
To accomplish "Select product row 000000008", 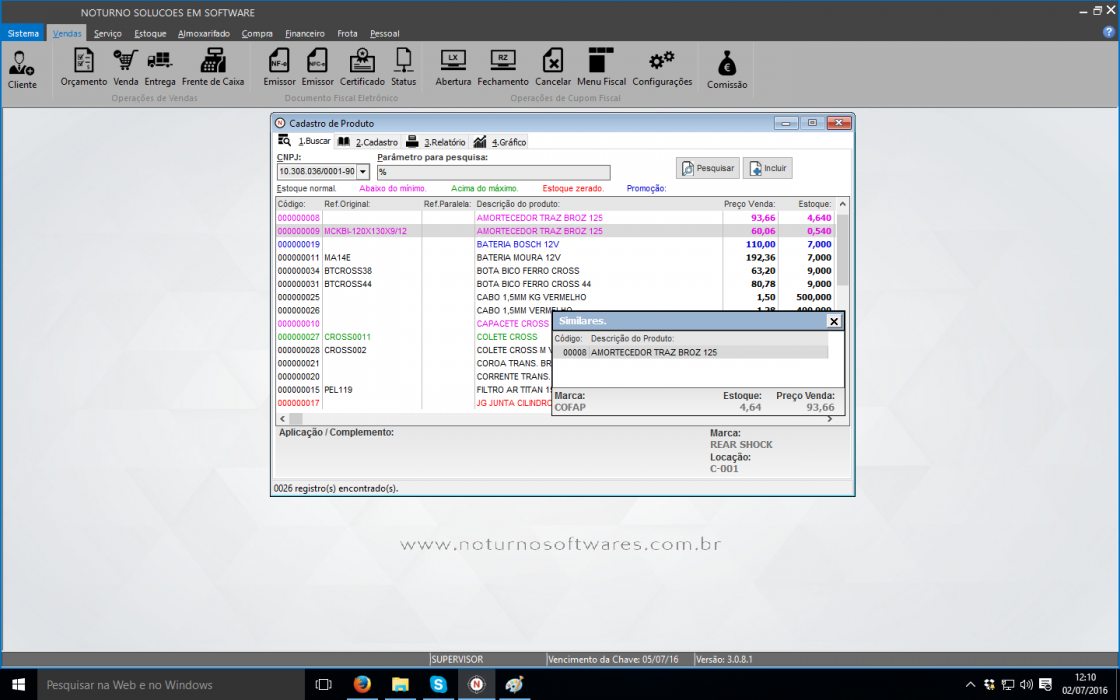I will pos(556,218).
